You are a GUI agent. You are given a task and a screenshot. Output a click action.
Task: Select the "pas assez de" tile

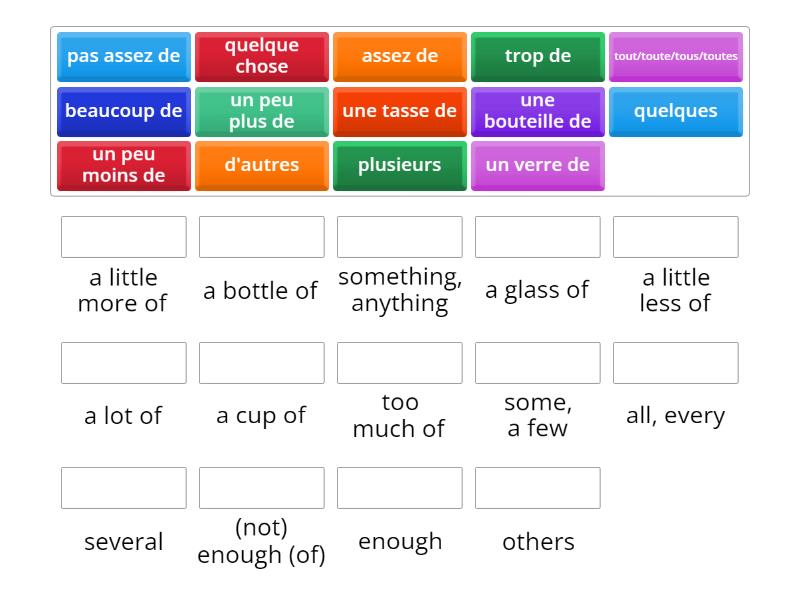point(123,56)
